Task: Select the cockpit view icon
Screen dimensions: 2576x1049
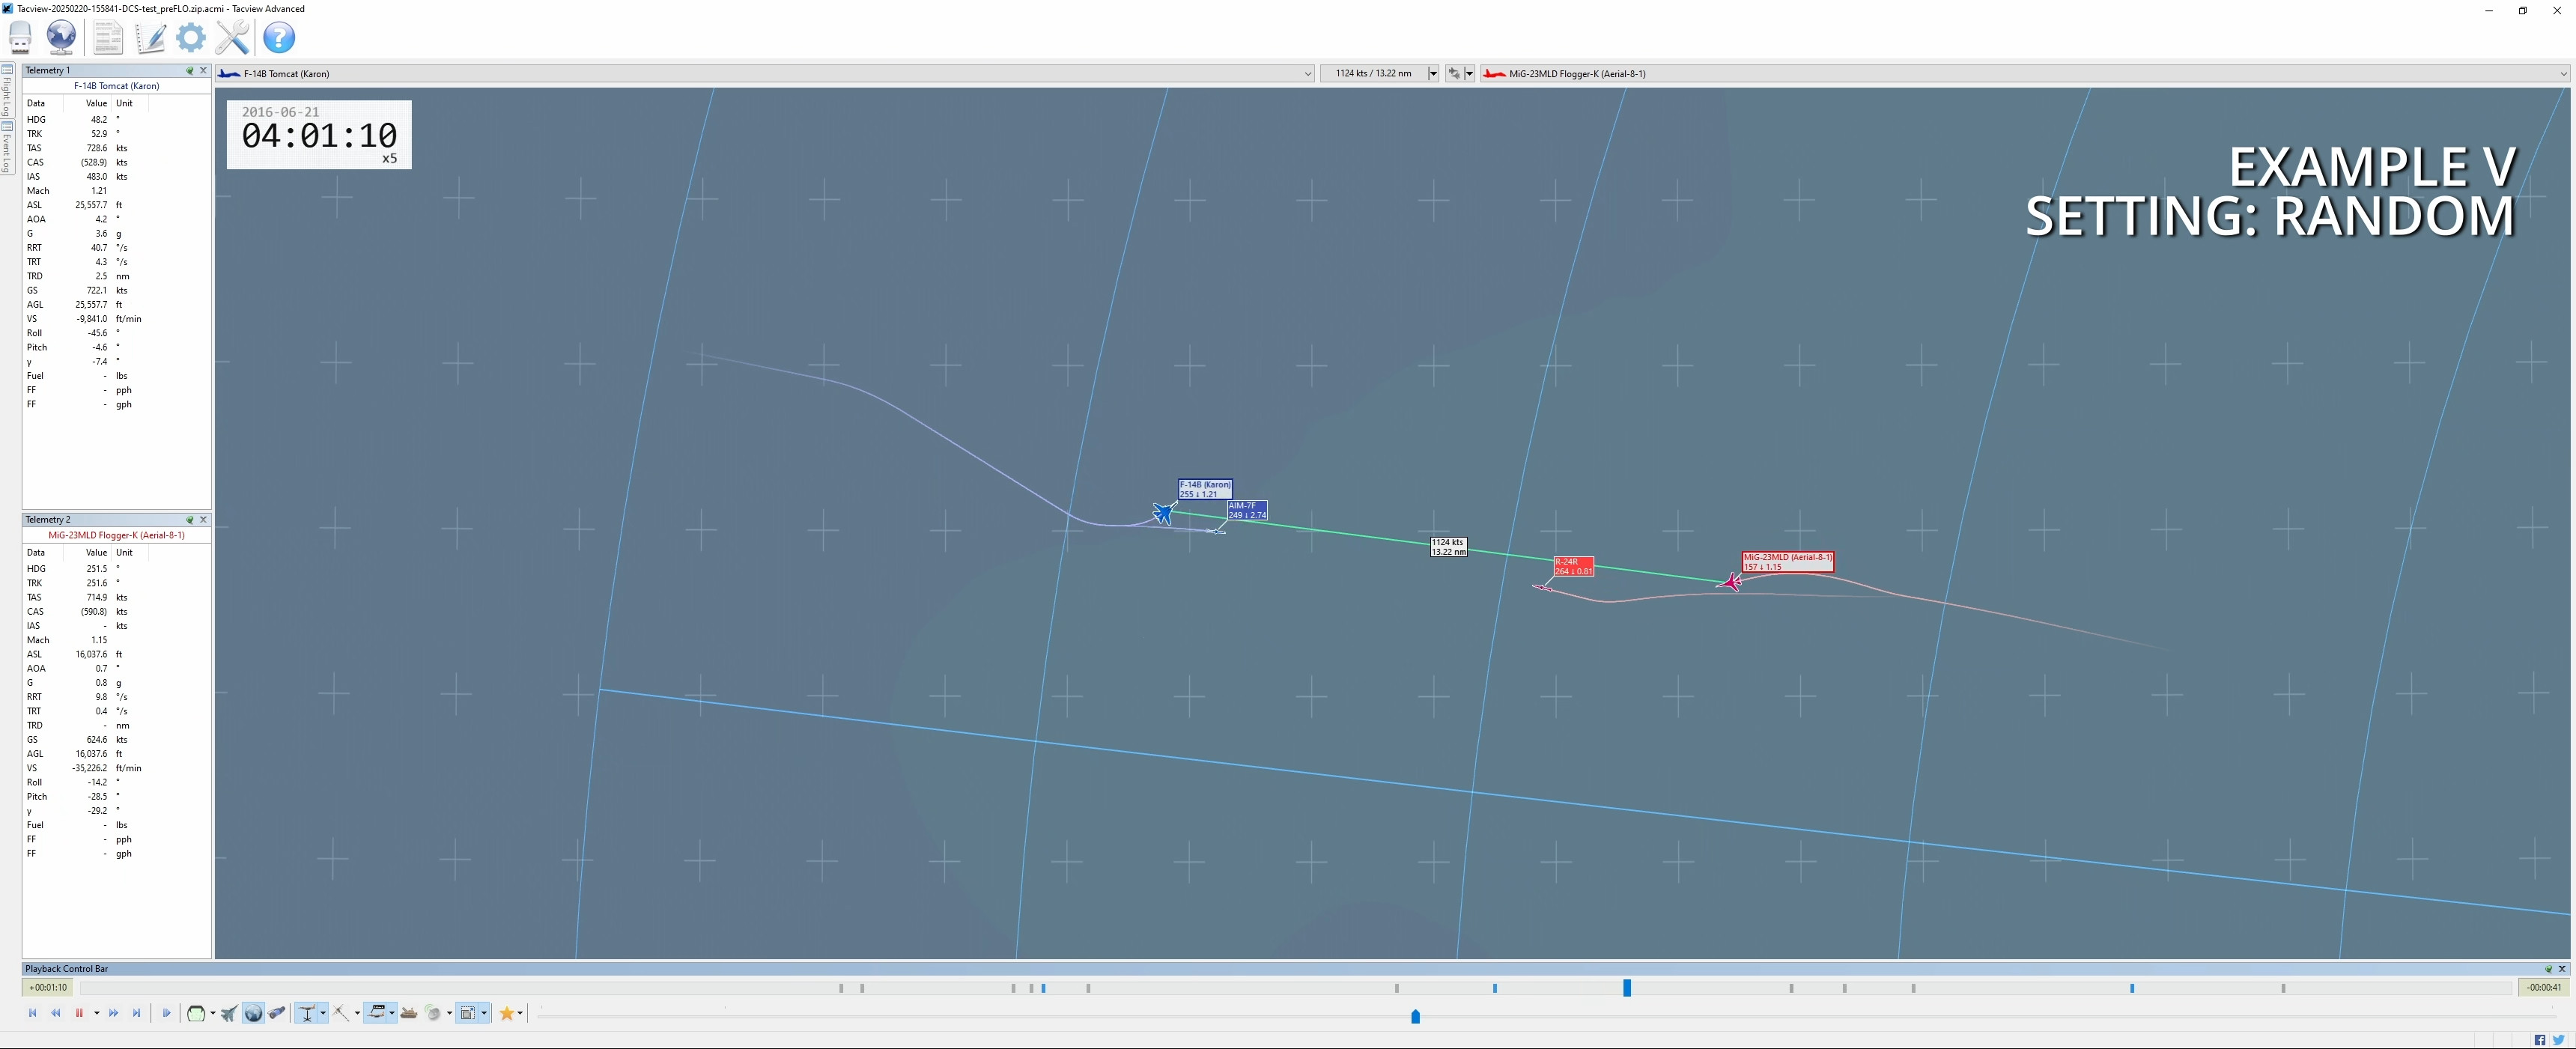Action: tap(196, 1013)
